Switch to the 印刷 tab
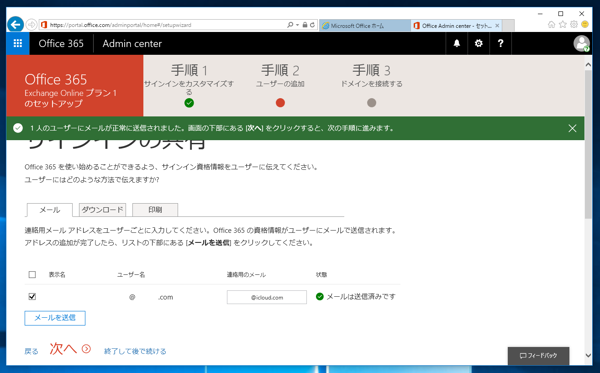The height and width of the screenshot is (373, 600). point(155,210)
